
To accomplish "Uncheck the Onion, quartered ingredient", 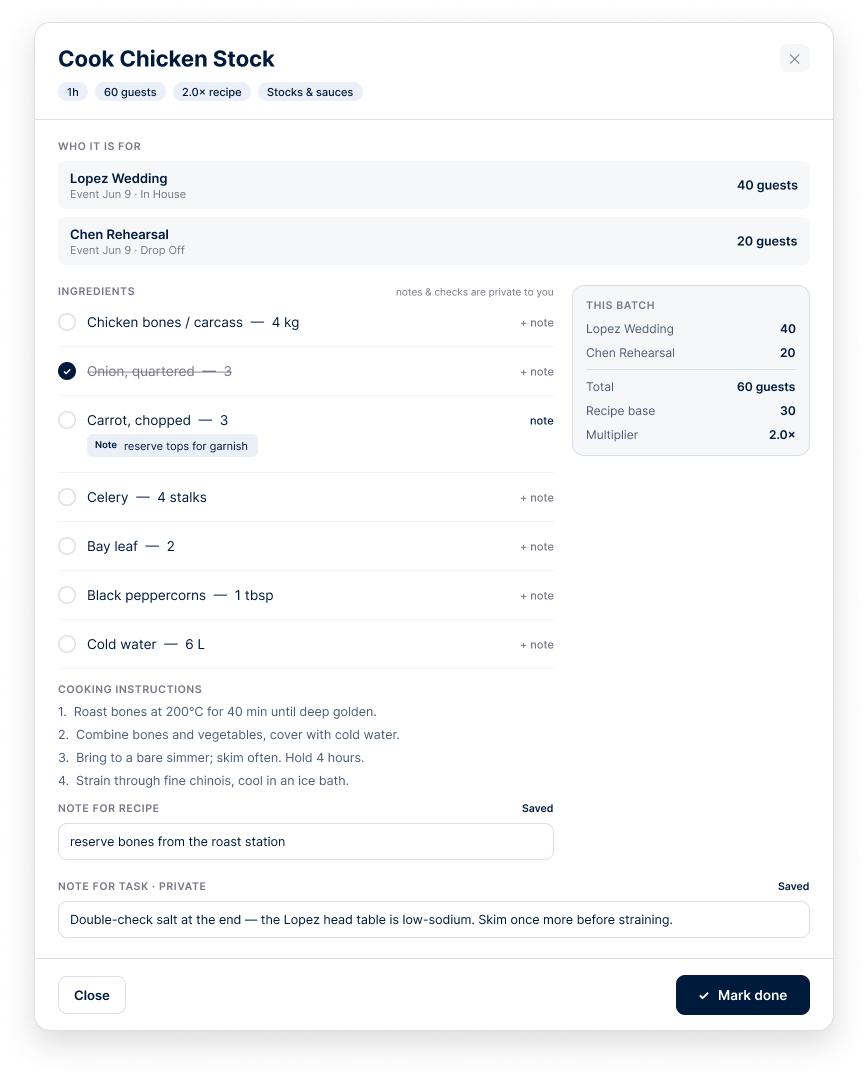I will click(x=67, y=371).
